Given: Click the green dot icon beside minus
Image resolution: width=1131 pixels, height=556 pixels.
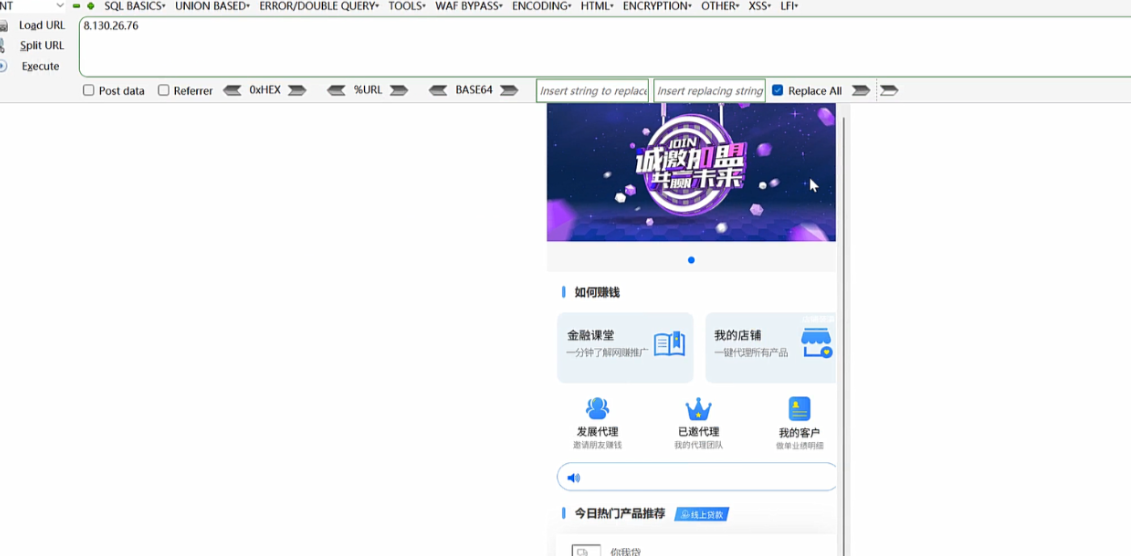Looking at the screenshot, I should (x=91, y=6).
